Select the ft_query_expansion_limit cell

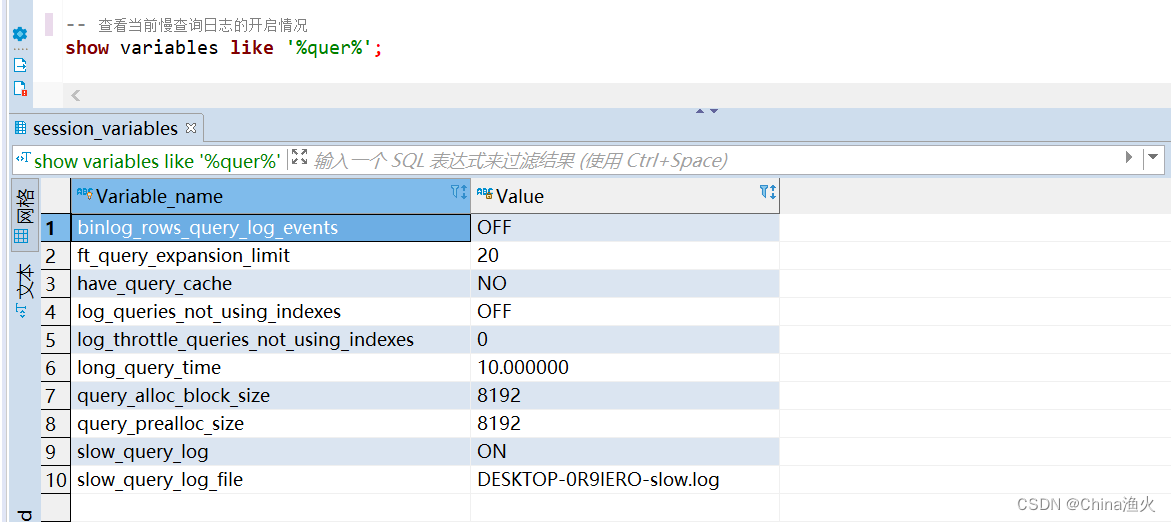[270, 256]
